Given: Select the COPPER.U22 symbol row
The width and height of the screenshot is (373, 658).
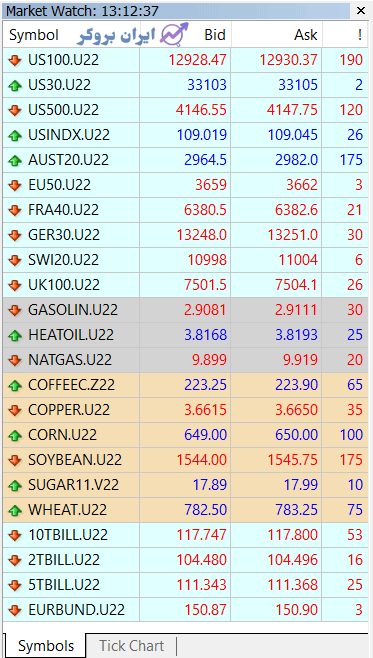Looking at the screenshot, I should 185,410.
